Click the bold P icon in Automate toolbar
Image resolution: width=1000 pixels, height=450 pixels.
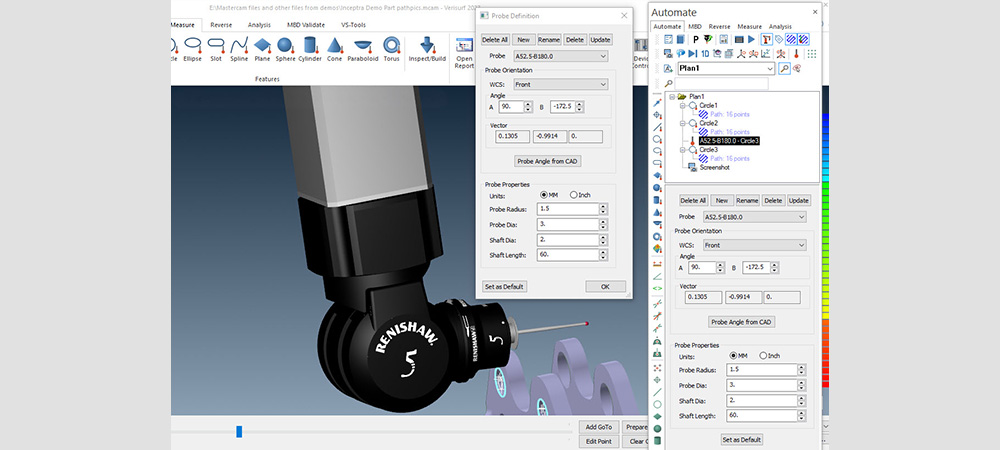696,40
